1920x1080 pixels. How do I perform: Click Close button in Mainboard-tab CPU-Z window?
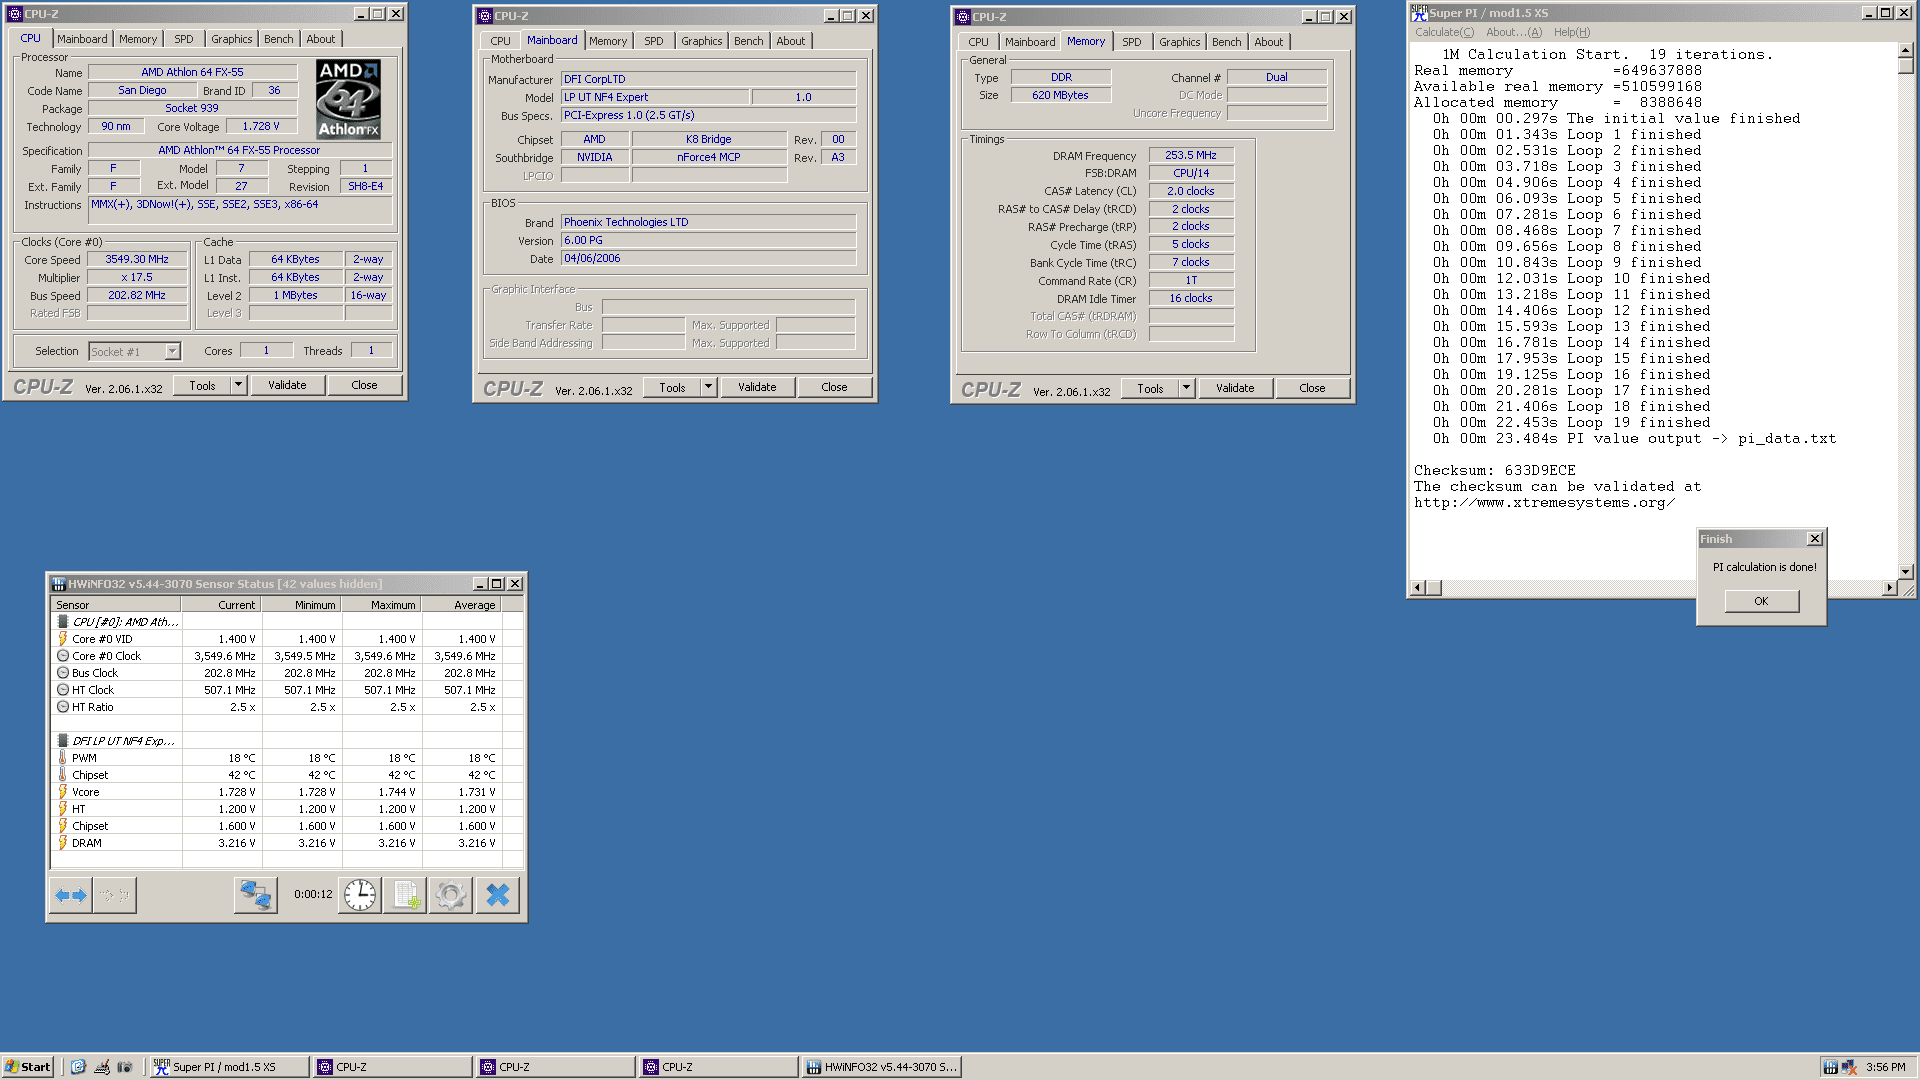[x=834, y=387]
